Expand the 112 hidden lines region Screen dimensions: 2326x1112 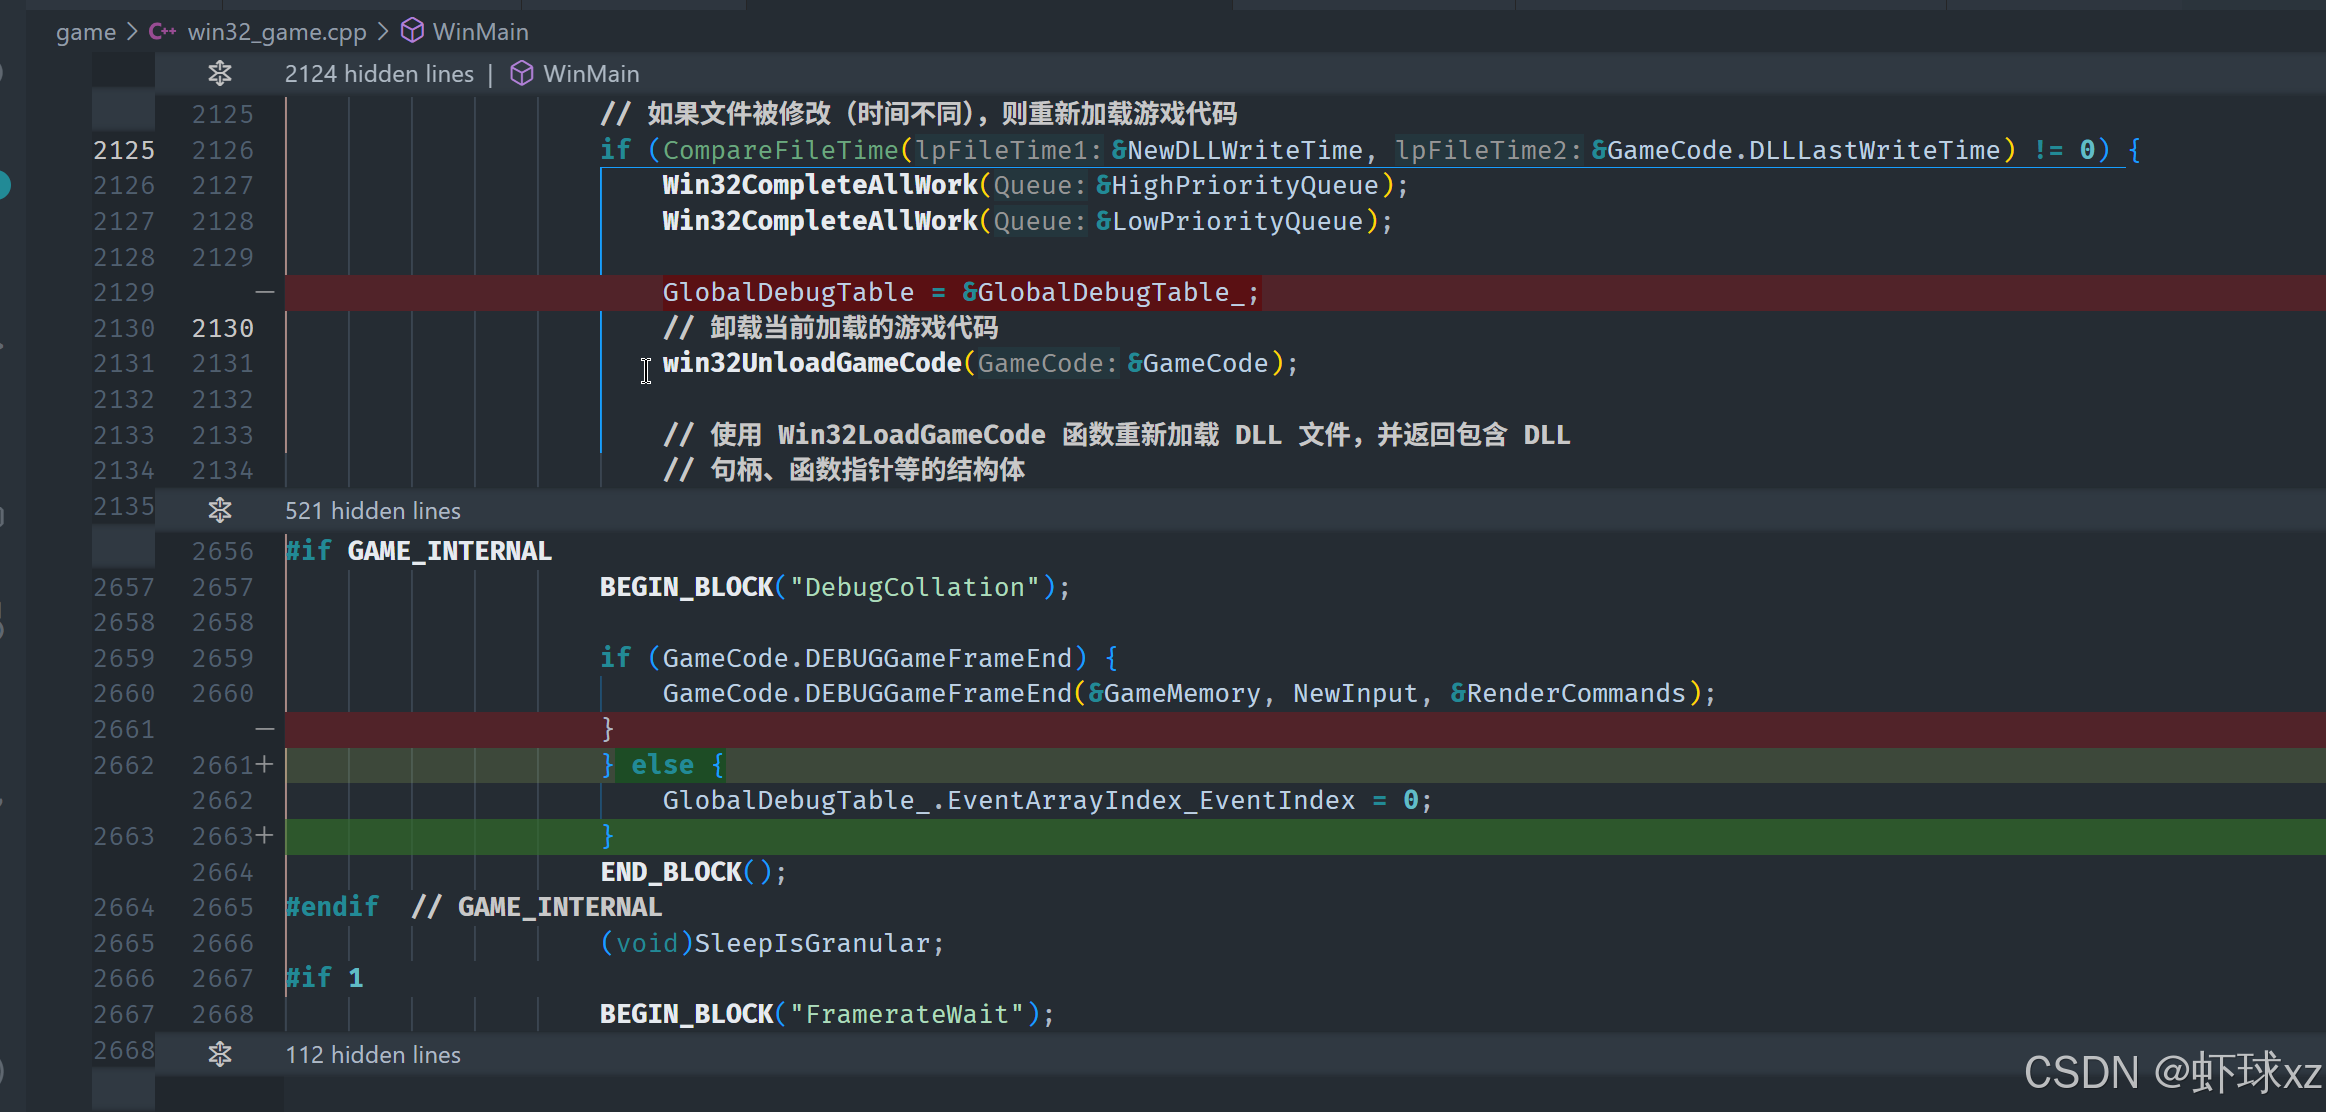[220, 1054]
